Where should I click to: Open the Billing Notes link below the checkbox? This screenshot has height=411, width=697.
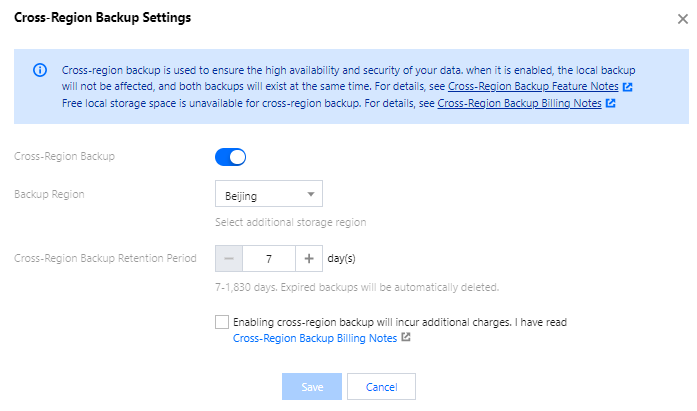[315, 339]
